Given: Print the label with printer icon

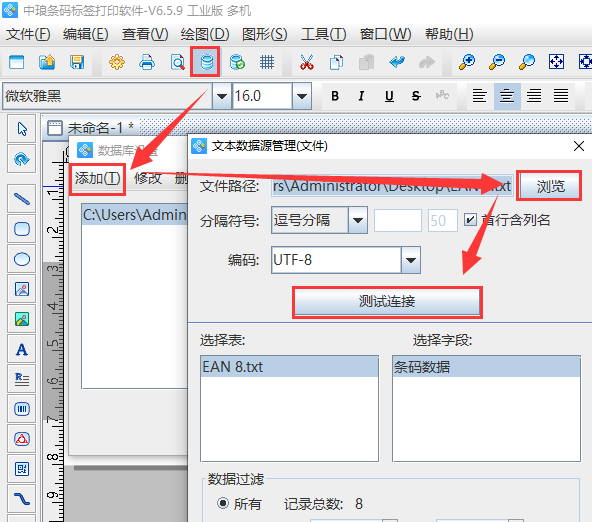Looking at the screenshot, I should tap(147, 62).
